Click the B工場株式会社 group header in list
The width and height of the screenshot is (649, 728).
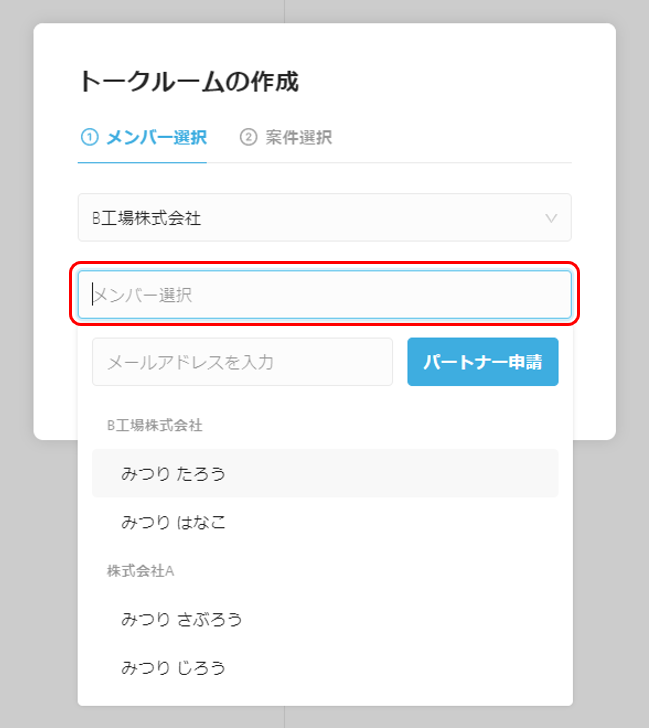point(155,425)
